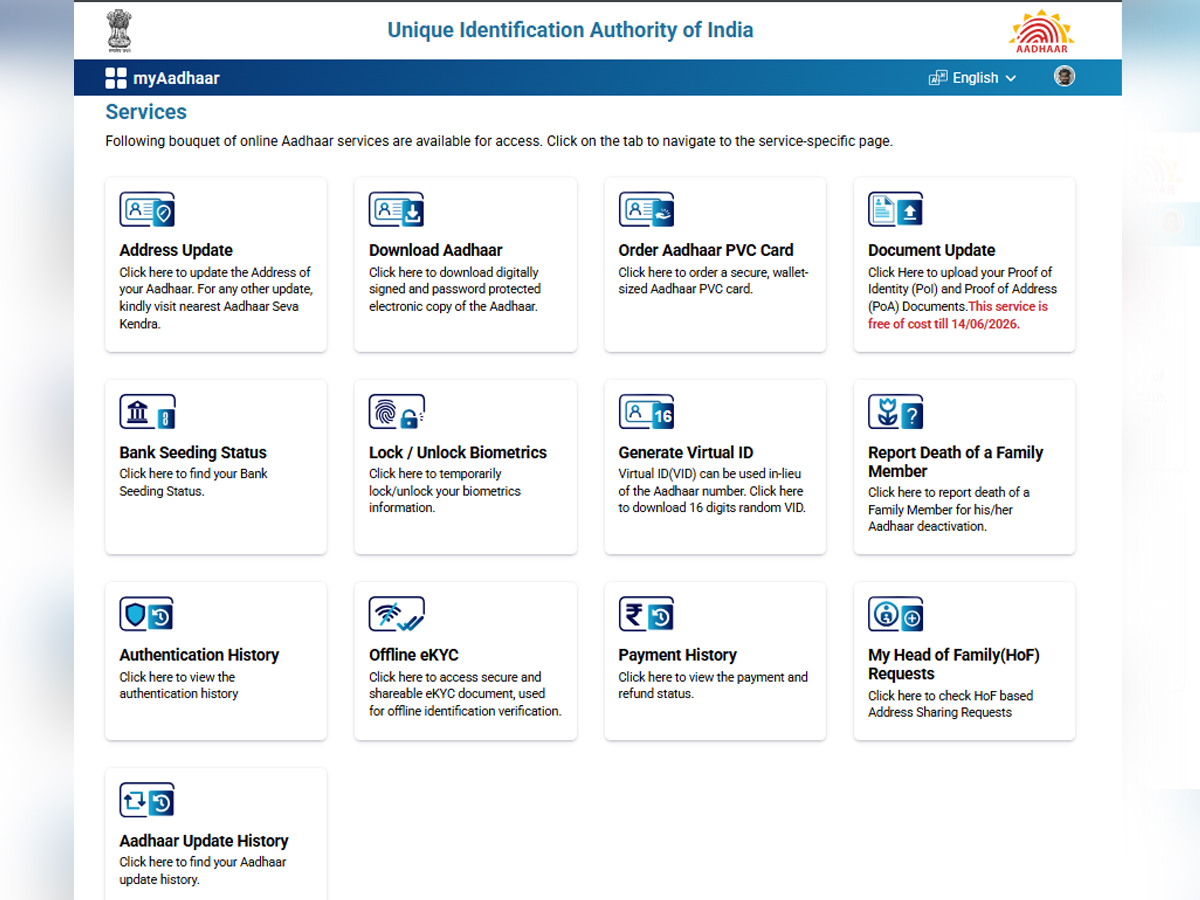
Task: Click the Order Aadhaar PVC Card icon
Action: coord(646,210)
